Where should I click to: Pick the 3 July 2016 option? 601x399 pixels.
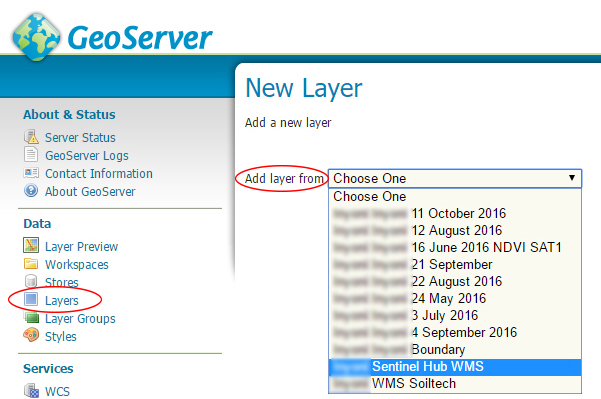coord(455,315)
